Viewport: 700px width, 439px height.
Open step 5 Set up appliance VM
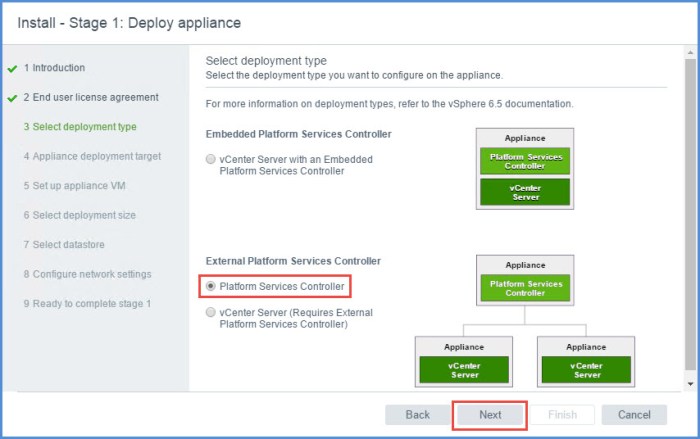[75, 186]
